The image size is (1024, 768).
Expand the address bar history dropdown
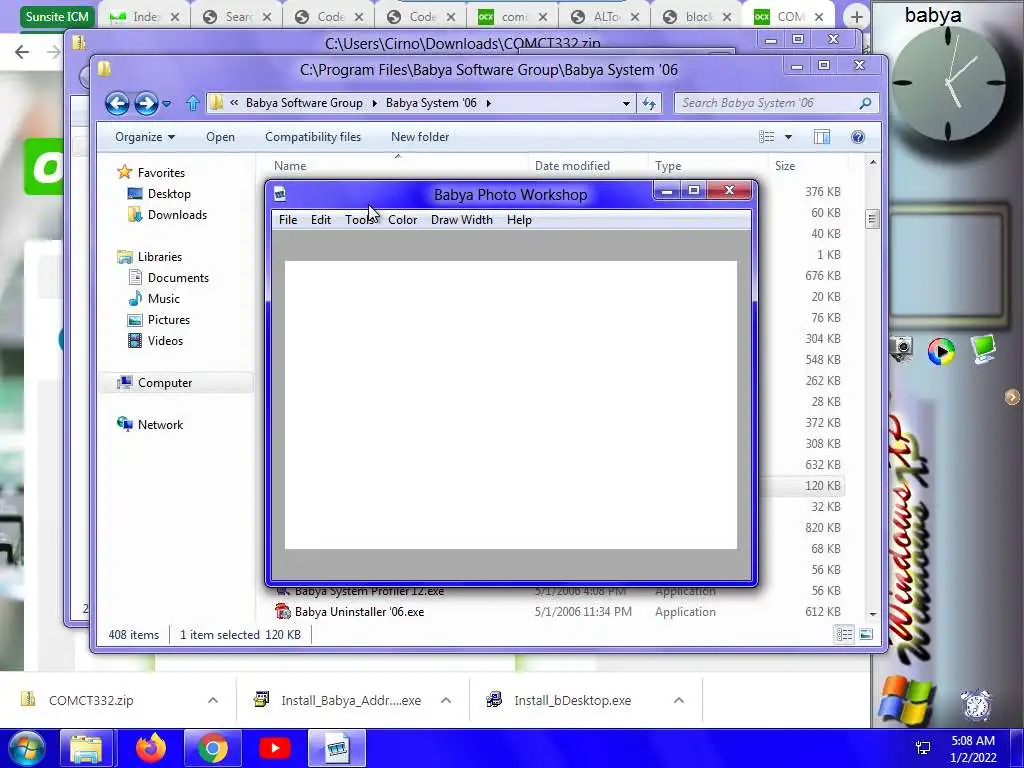(x=626, y=103)
